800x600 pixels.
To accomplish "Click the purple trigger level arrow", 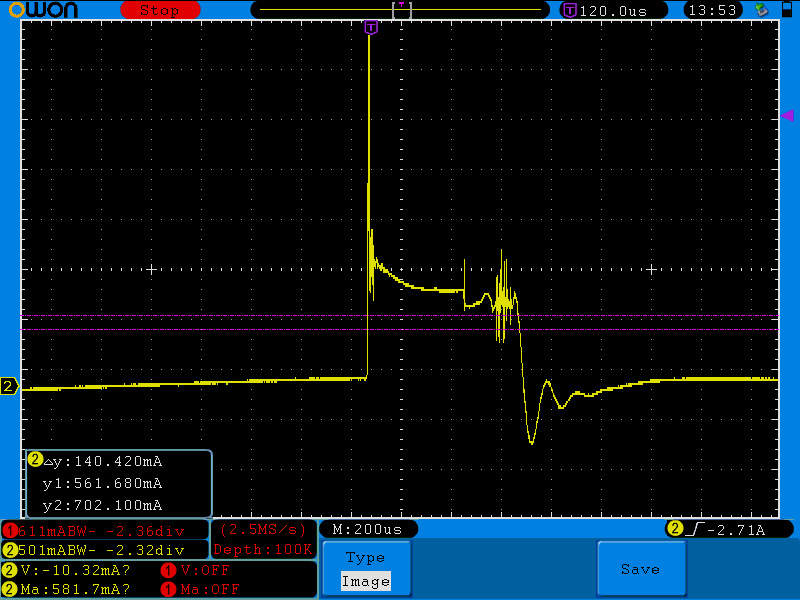I will coord(786,116).
